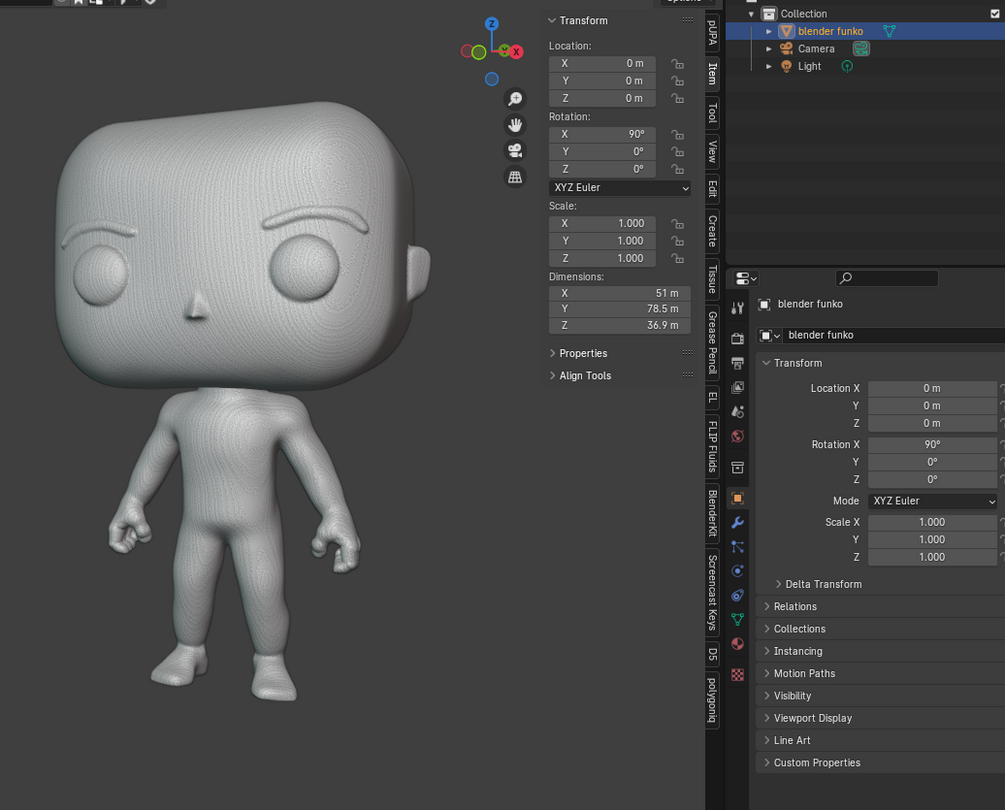Open the Mode XYZ Euler dropdown in Properties editor

point(933,501)
